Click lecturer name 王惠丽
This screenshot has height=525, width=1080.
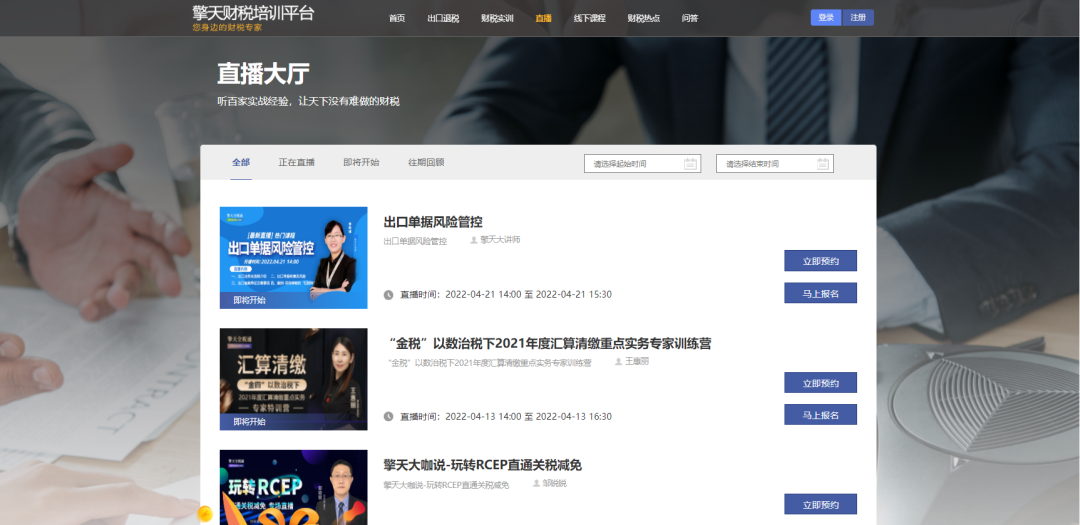tap(637, 361)
